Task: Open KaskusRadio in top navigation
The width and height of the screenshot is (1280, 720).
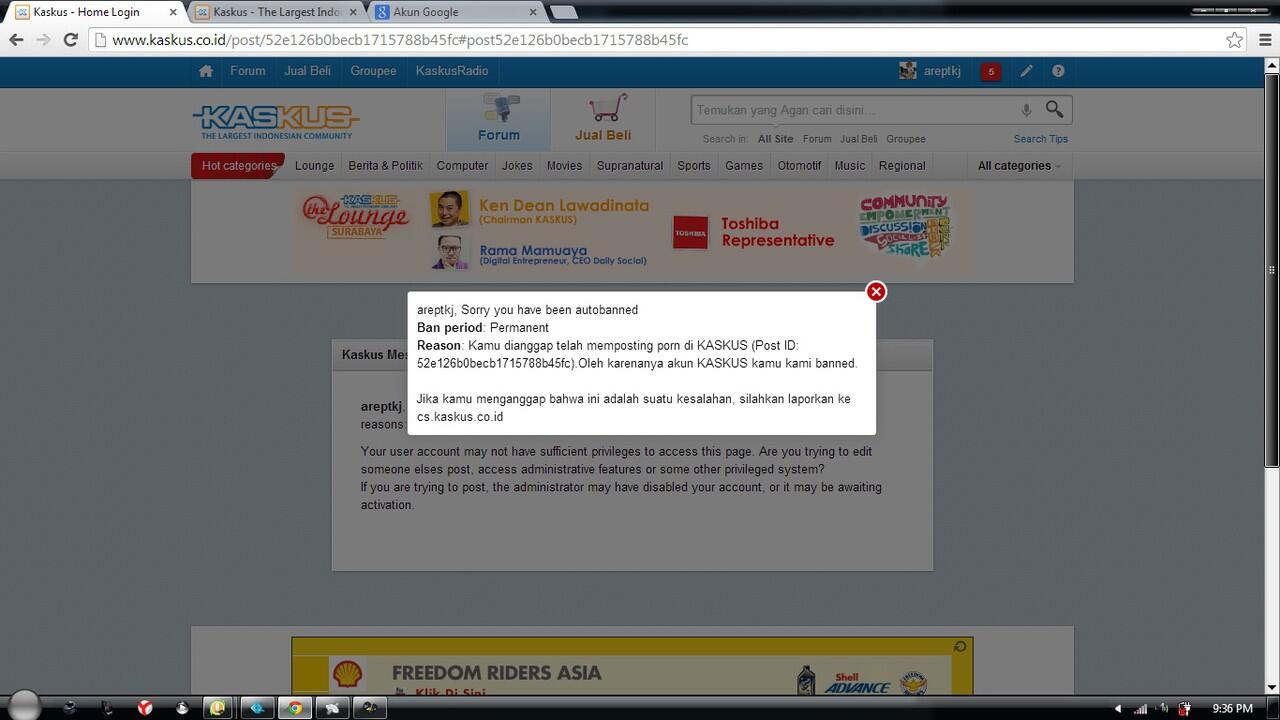Action: point(452,71)
